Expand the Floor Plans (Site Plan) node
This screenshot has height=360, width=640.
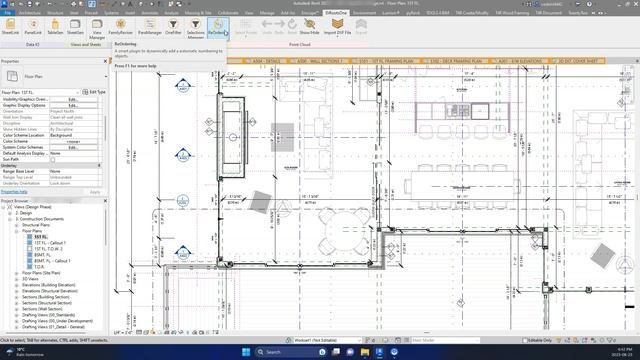coord(17,273)
